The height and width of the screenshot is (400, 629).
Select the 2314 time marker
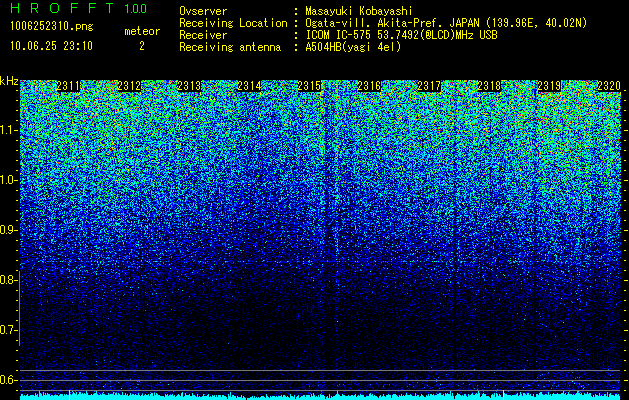(x=249, y=86)
